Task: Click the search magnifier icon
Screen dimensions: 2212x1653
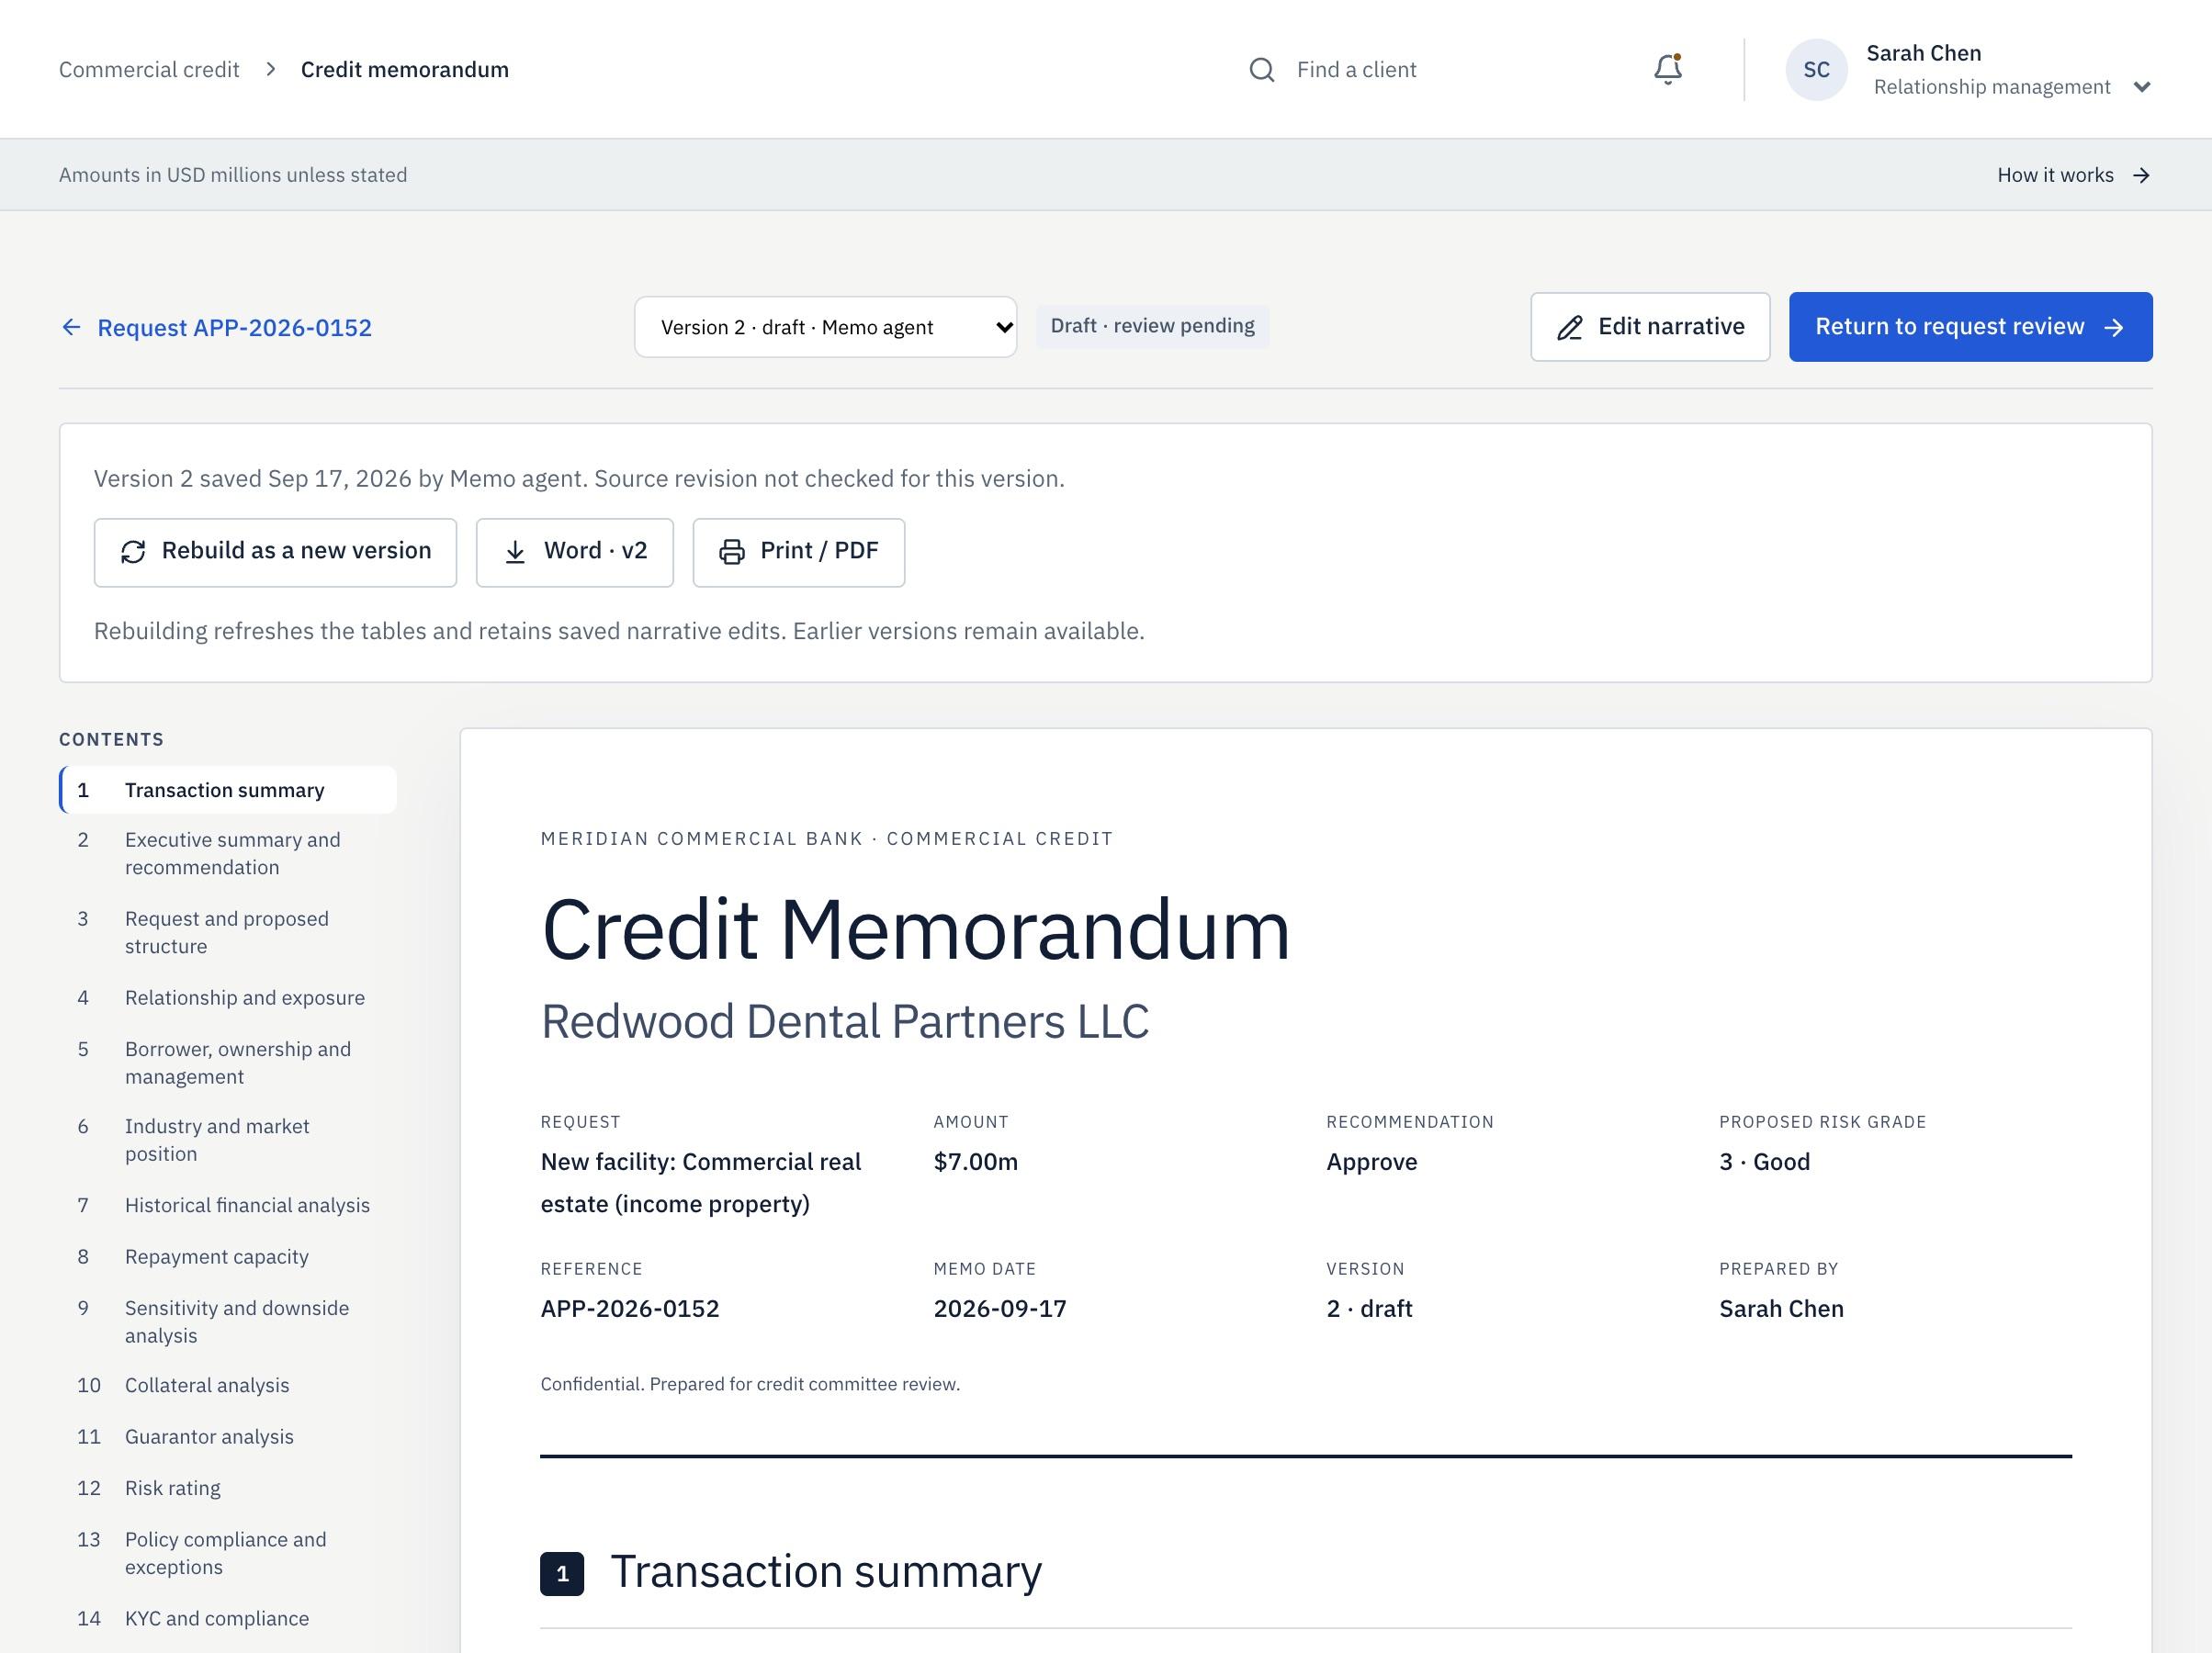Action: 1262,70
